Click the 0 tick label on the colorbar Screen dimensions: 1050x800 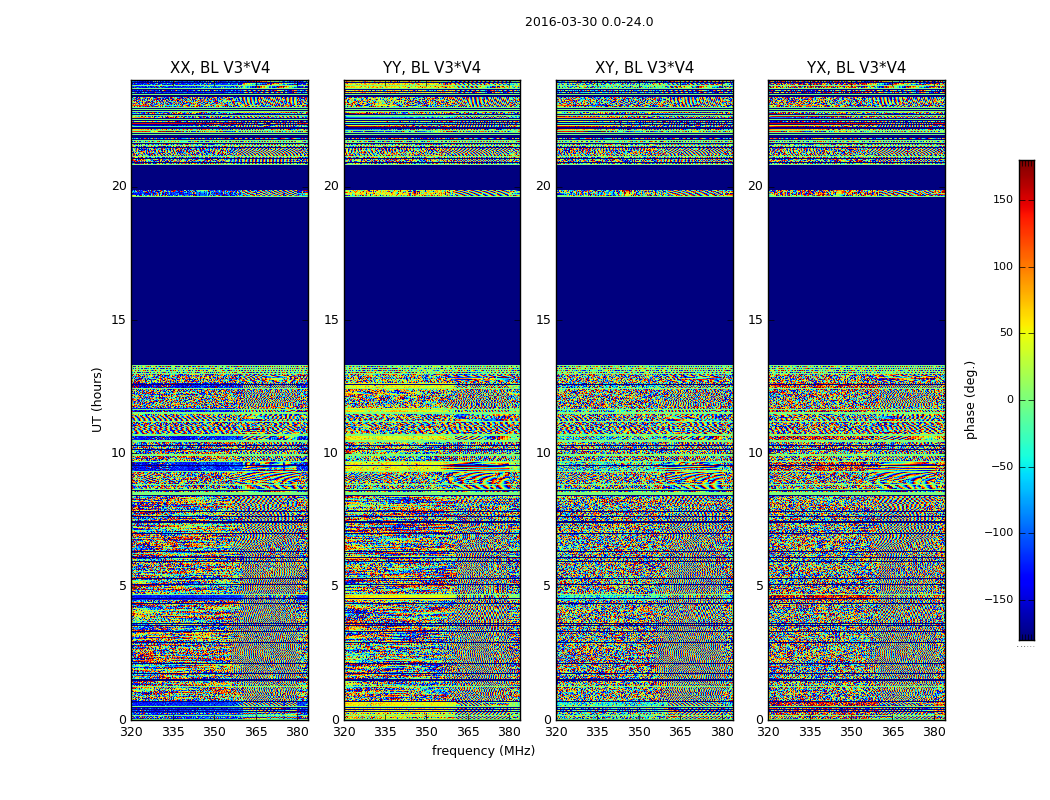coord(1010,400)
